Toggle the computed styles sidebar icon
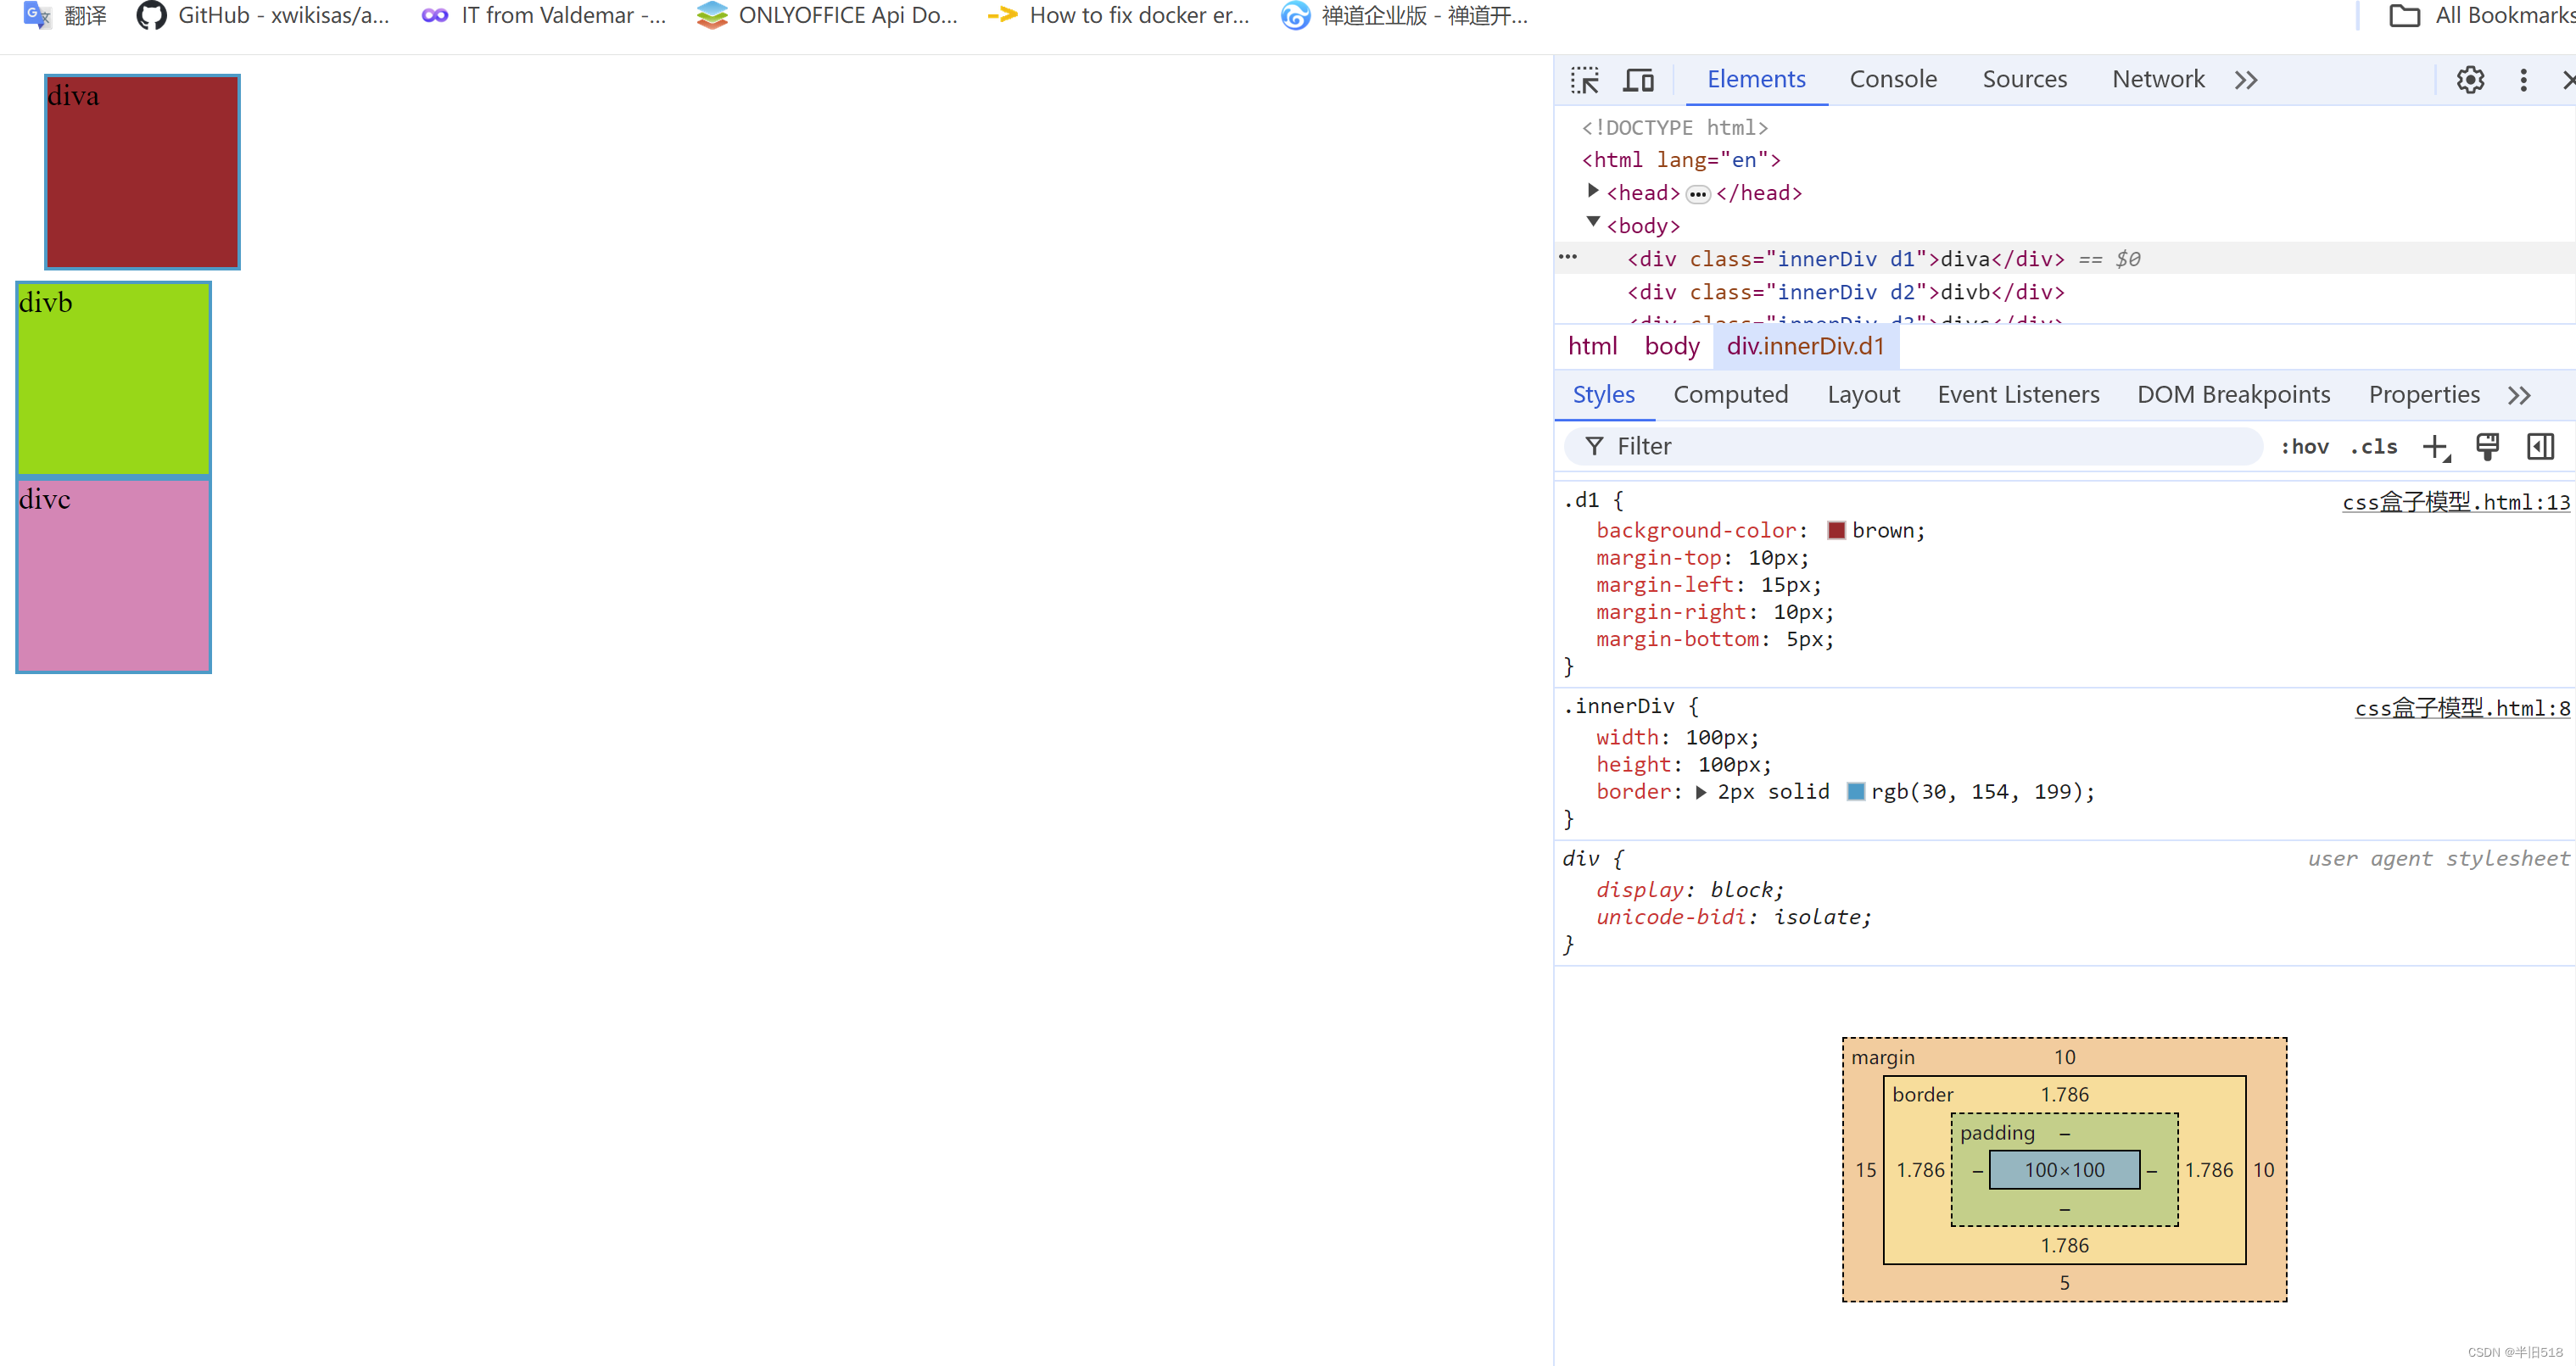This screenshot has height=1366, width=2576. (x=2541, y=447)
